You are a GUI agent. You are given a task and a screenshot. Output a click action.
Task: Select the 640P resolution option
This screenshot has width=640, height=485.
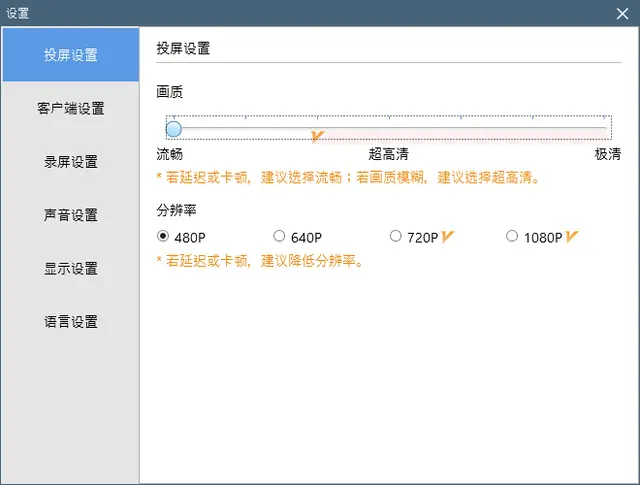click(x=279, y=236)
